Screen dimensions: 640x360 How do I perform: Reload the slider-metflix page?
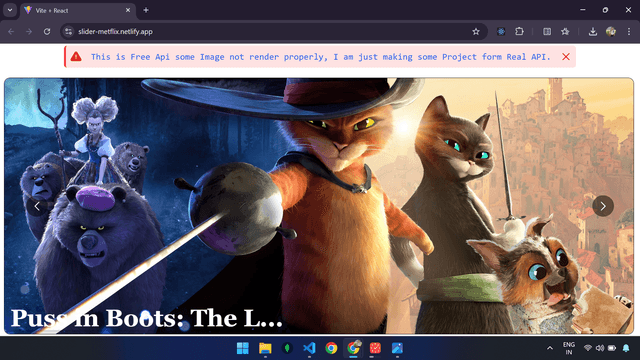tap(47, 31)
